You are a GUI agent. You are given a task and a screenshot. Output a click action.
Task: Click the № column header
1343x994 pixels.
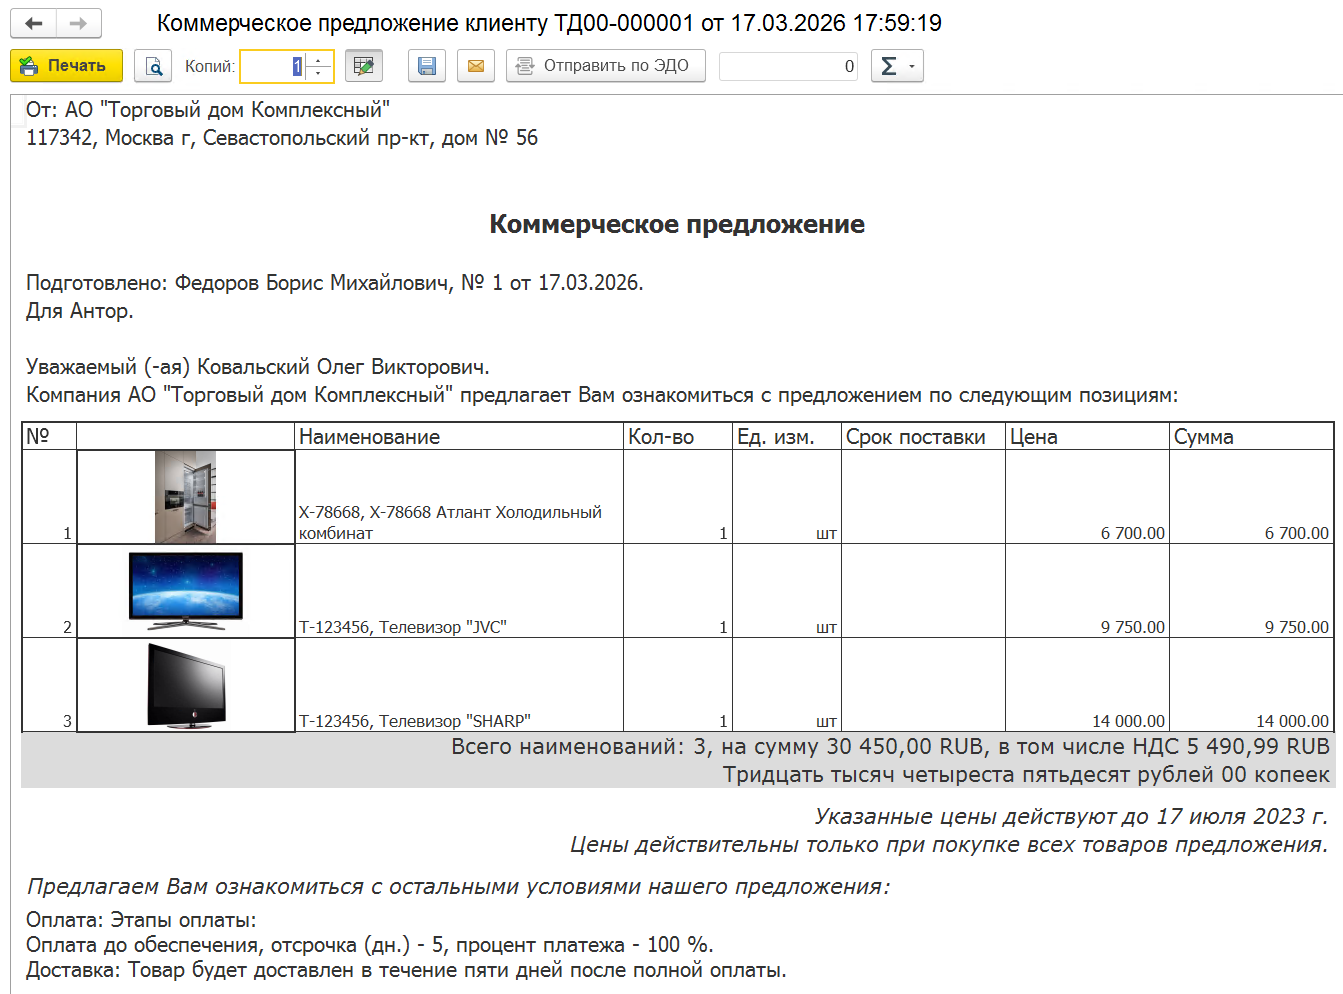(x=49, y=436)
